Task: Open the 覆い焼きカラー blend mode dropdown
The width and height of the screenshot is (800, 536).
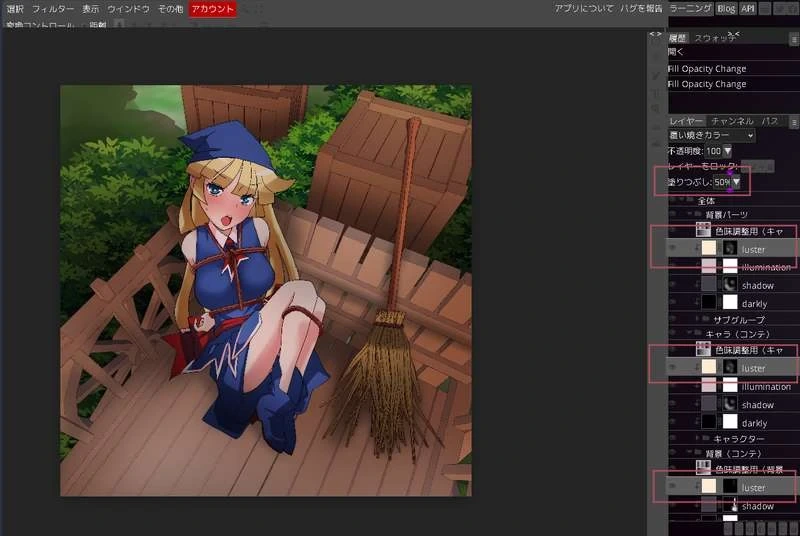Action: pos(712,136)
